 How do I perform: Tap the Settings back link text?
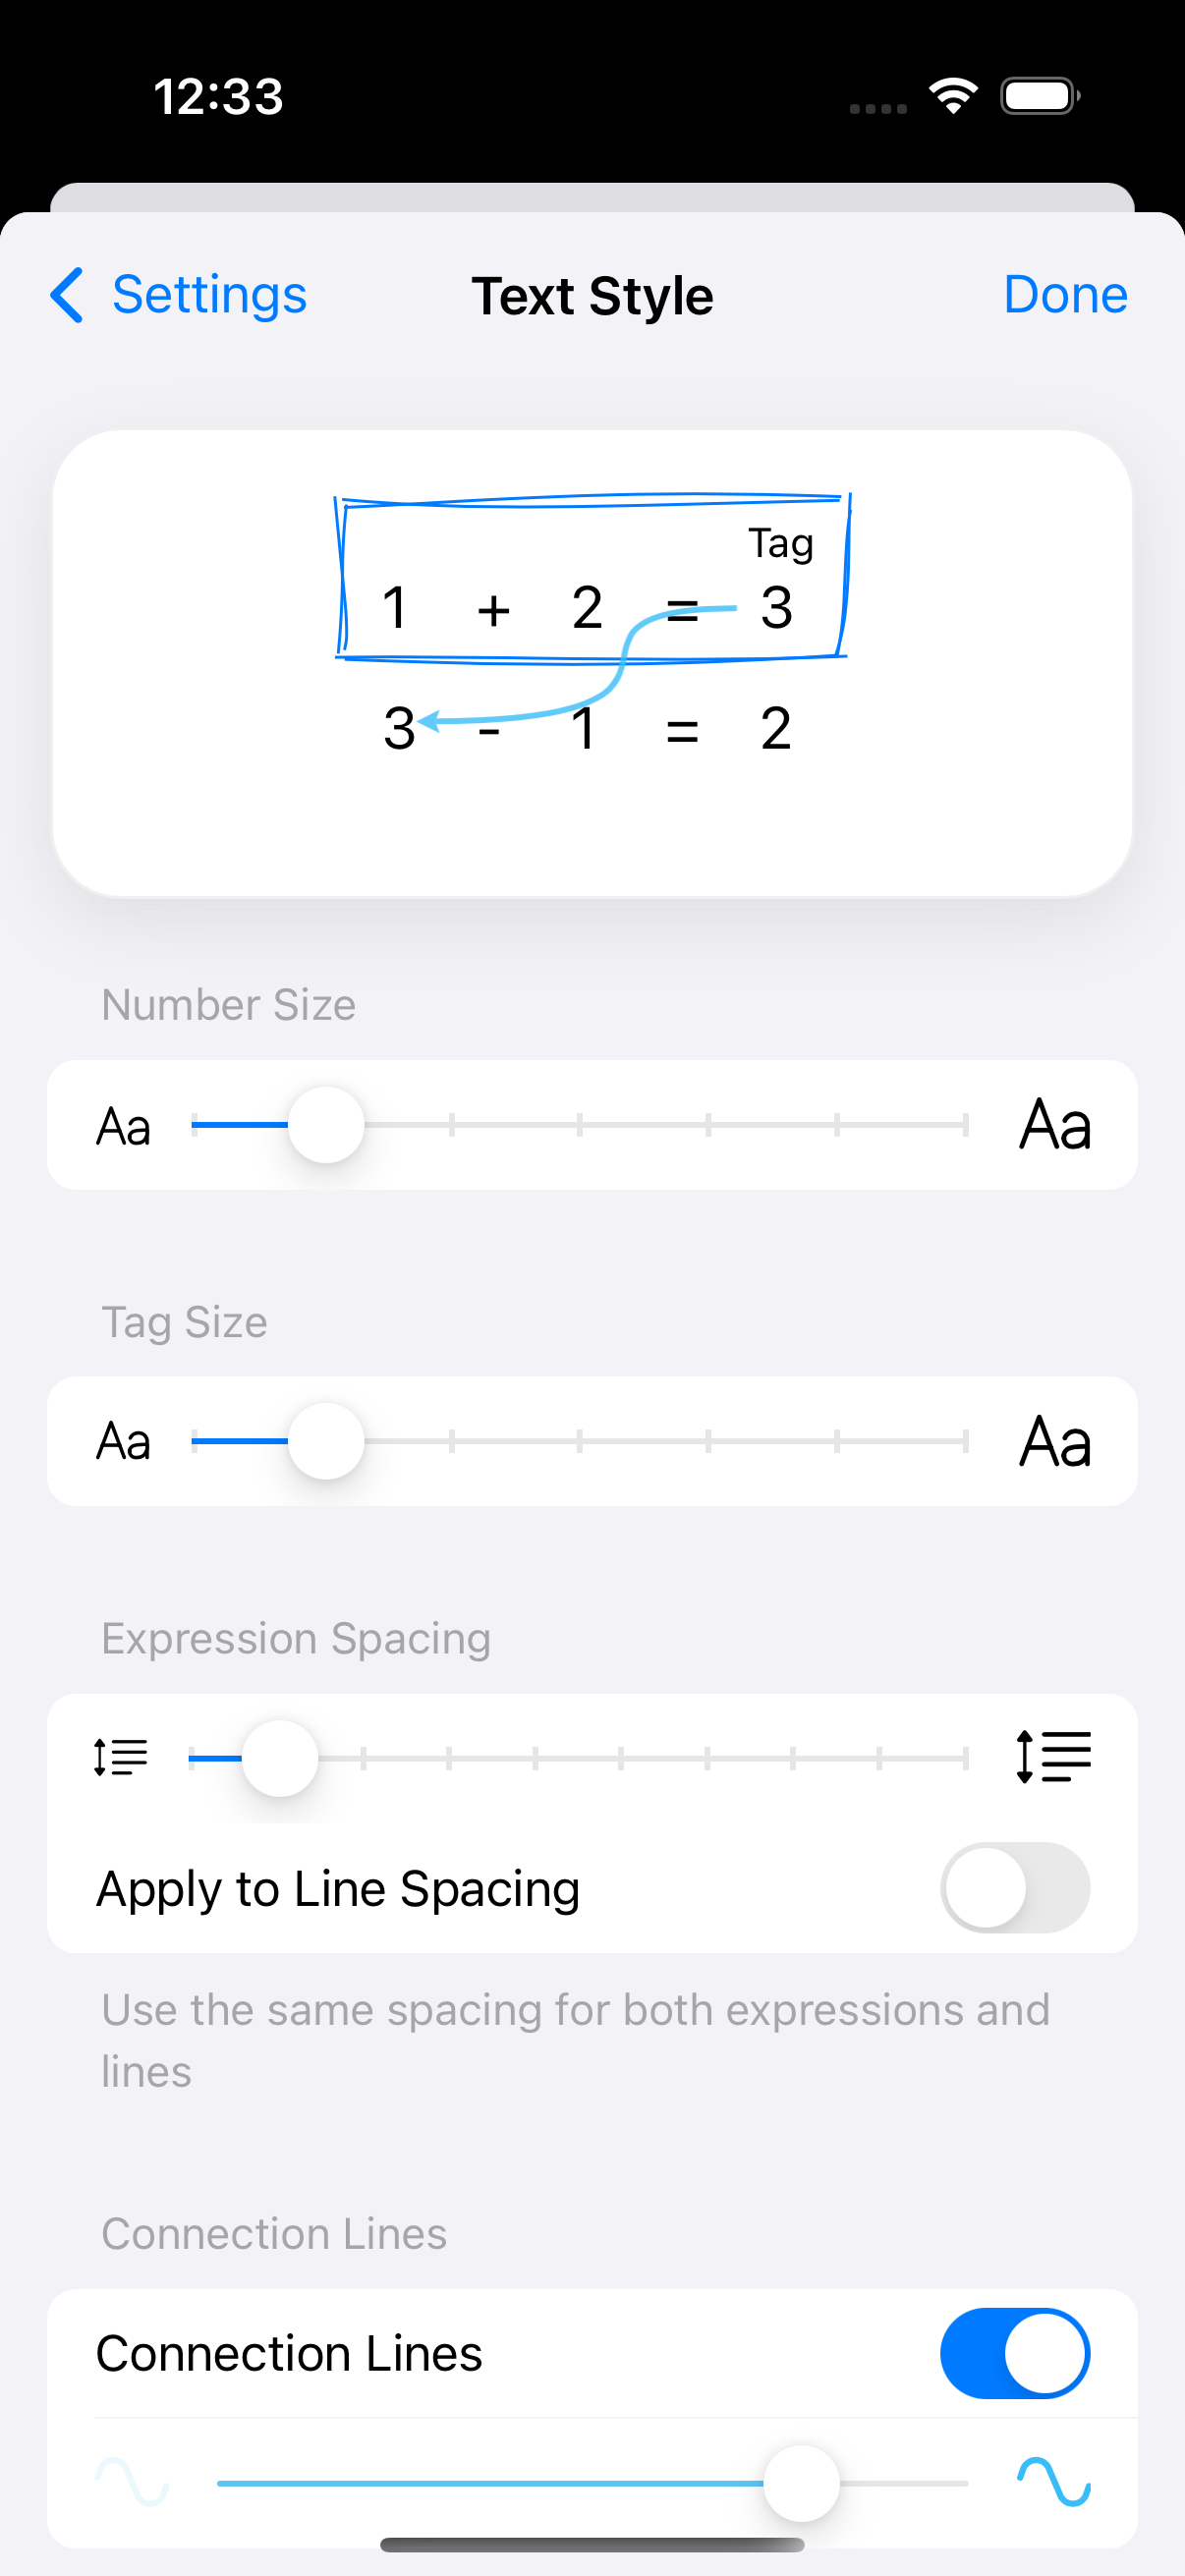[209, 295]
